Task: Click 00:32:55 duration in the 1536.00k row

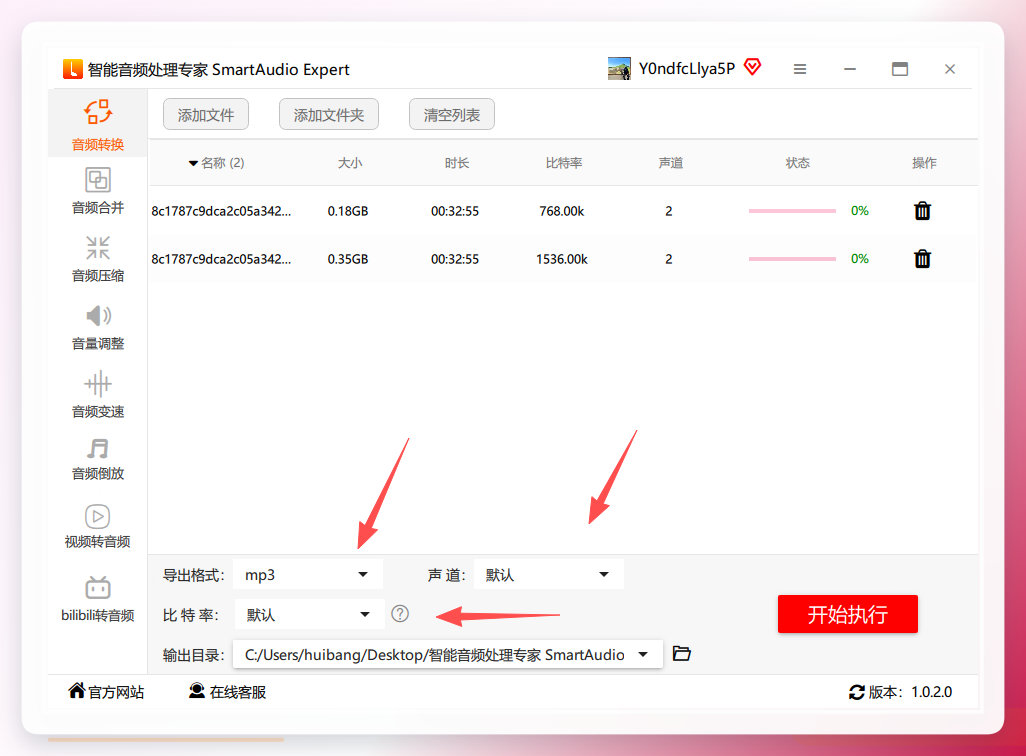Action: [x=455, y=259]
